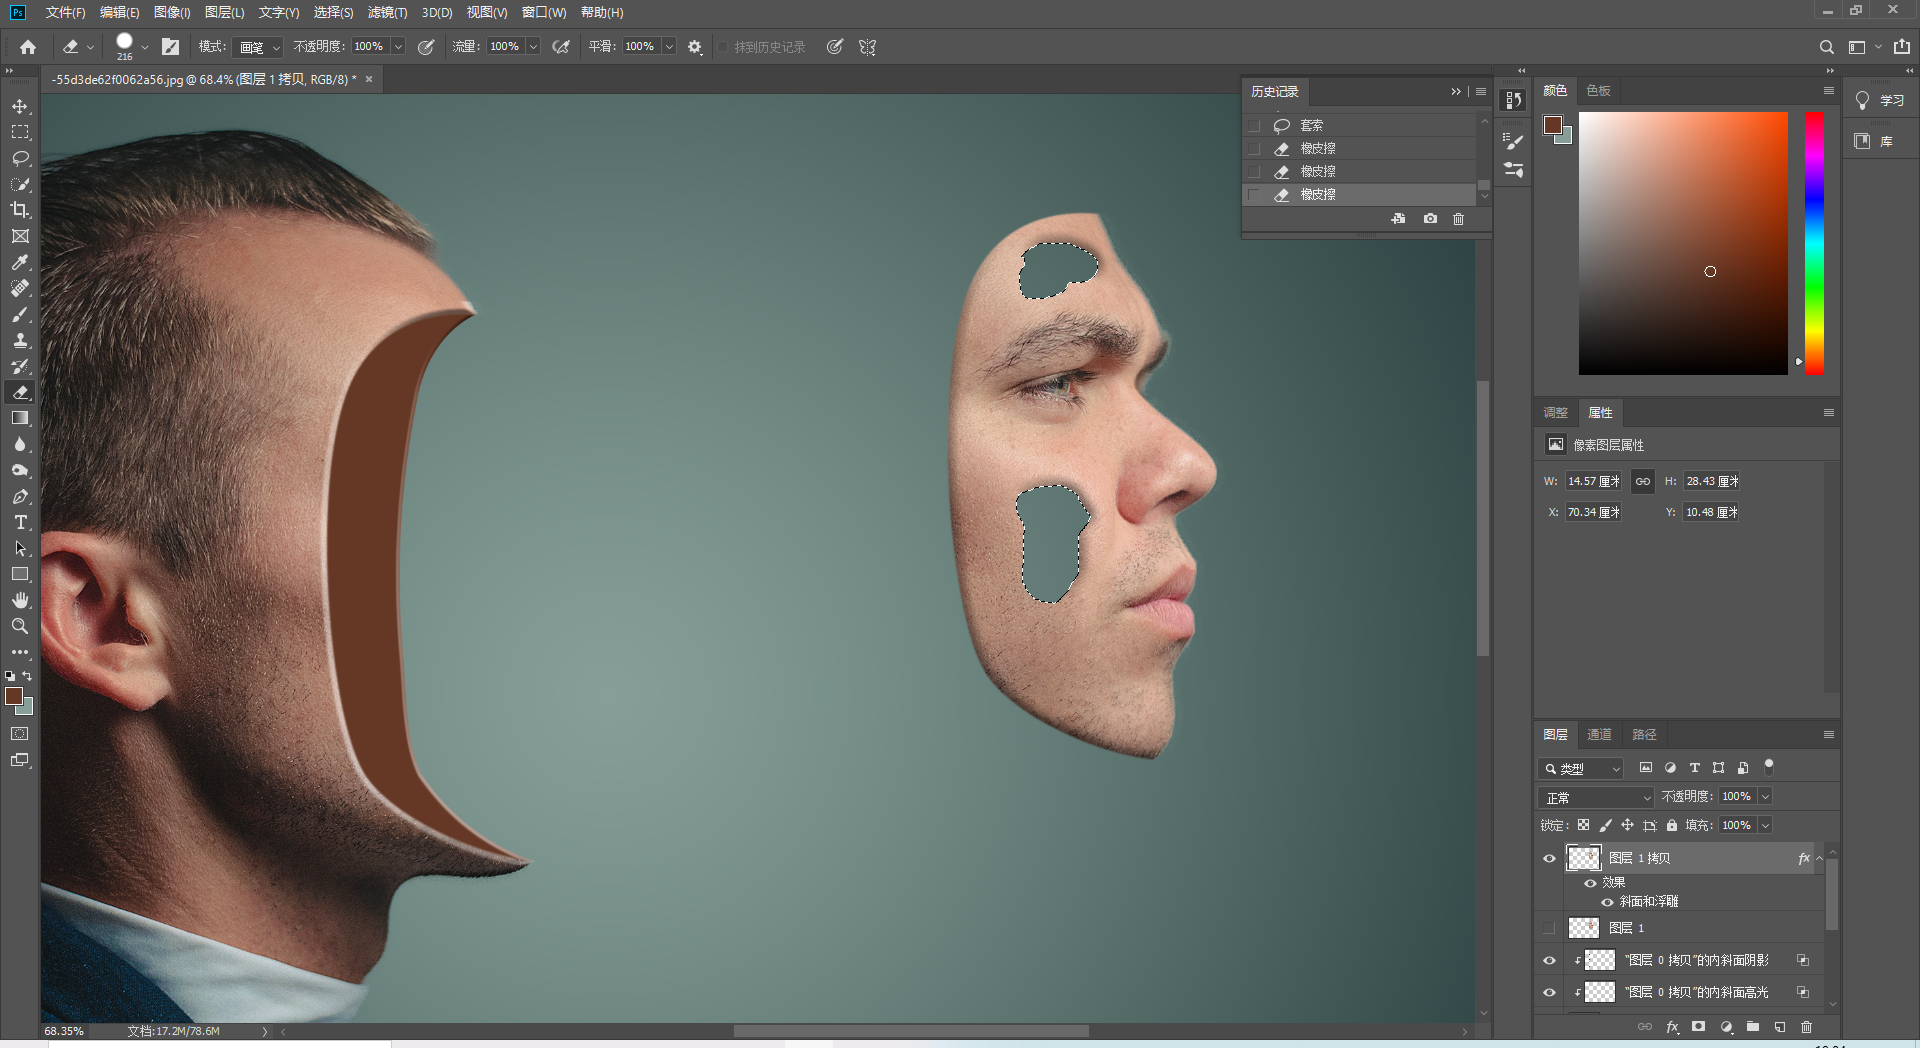1920x1048 pixels.
Task: Click the foreground color swatch in toolbox
Action: click(x=14, y=696)
